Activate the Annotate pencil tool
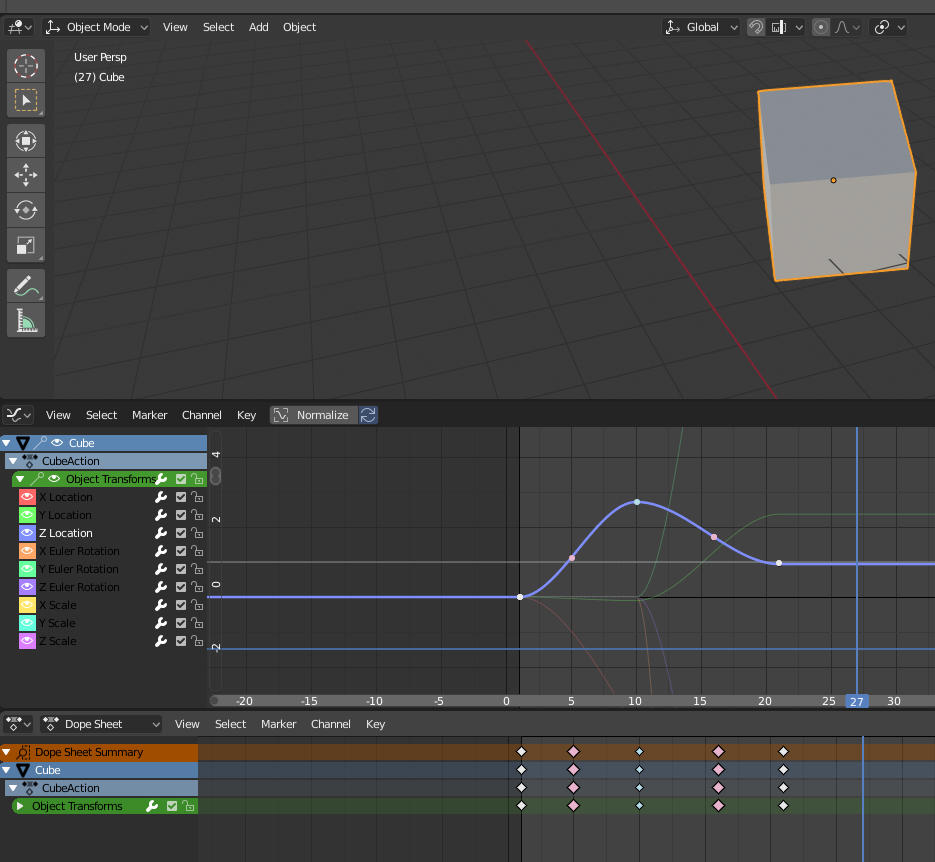 pyautogui.click(x=26, y=286)
